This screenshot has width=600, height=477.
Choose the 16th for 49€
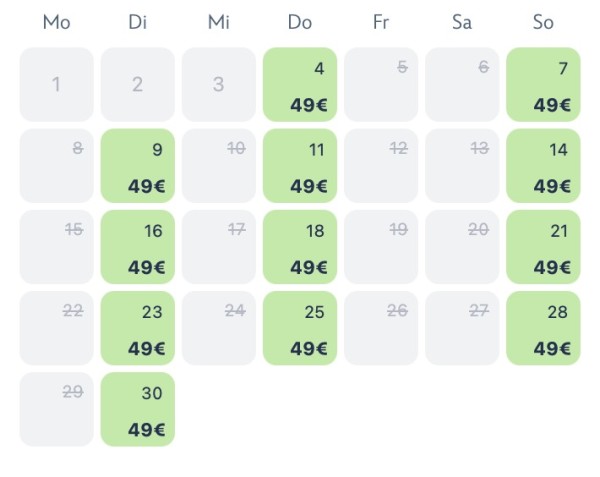point(138,247)
